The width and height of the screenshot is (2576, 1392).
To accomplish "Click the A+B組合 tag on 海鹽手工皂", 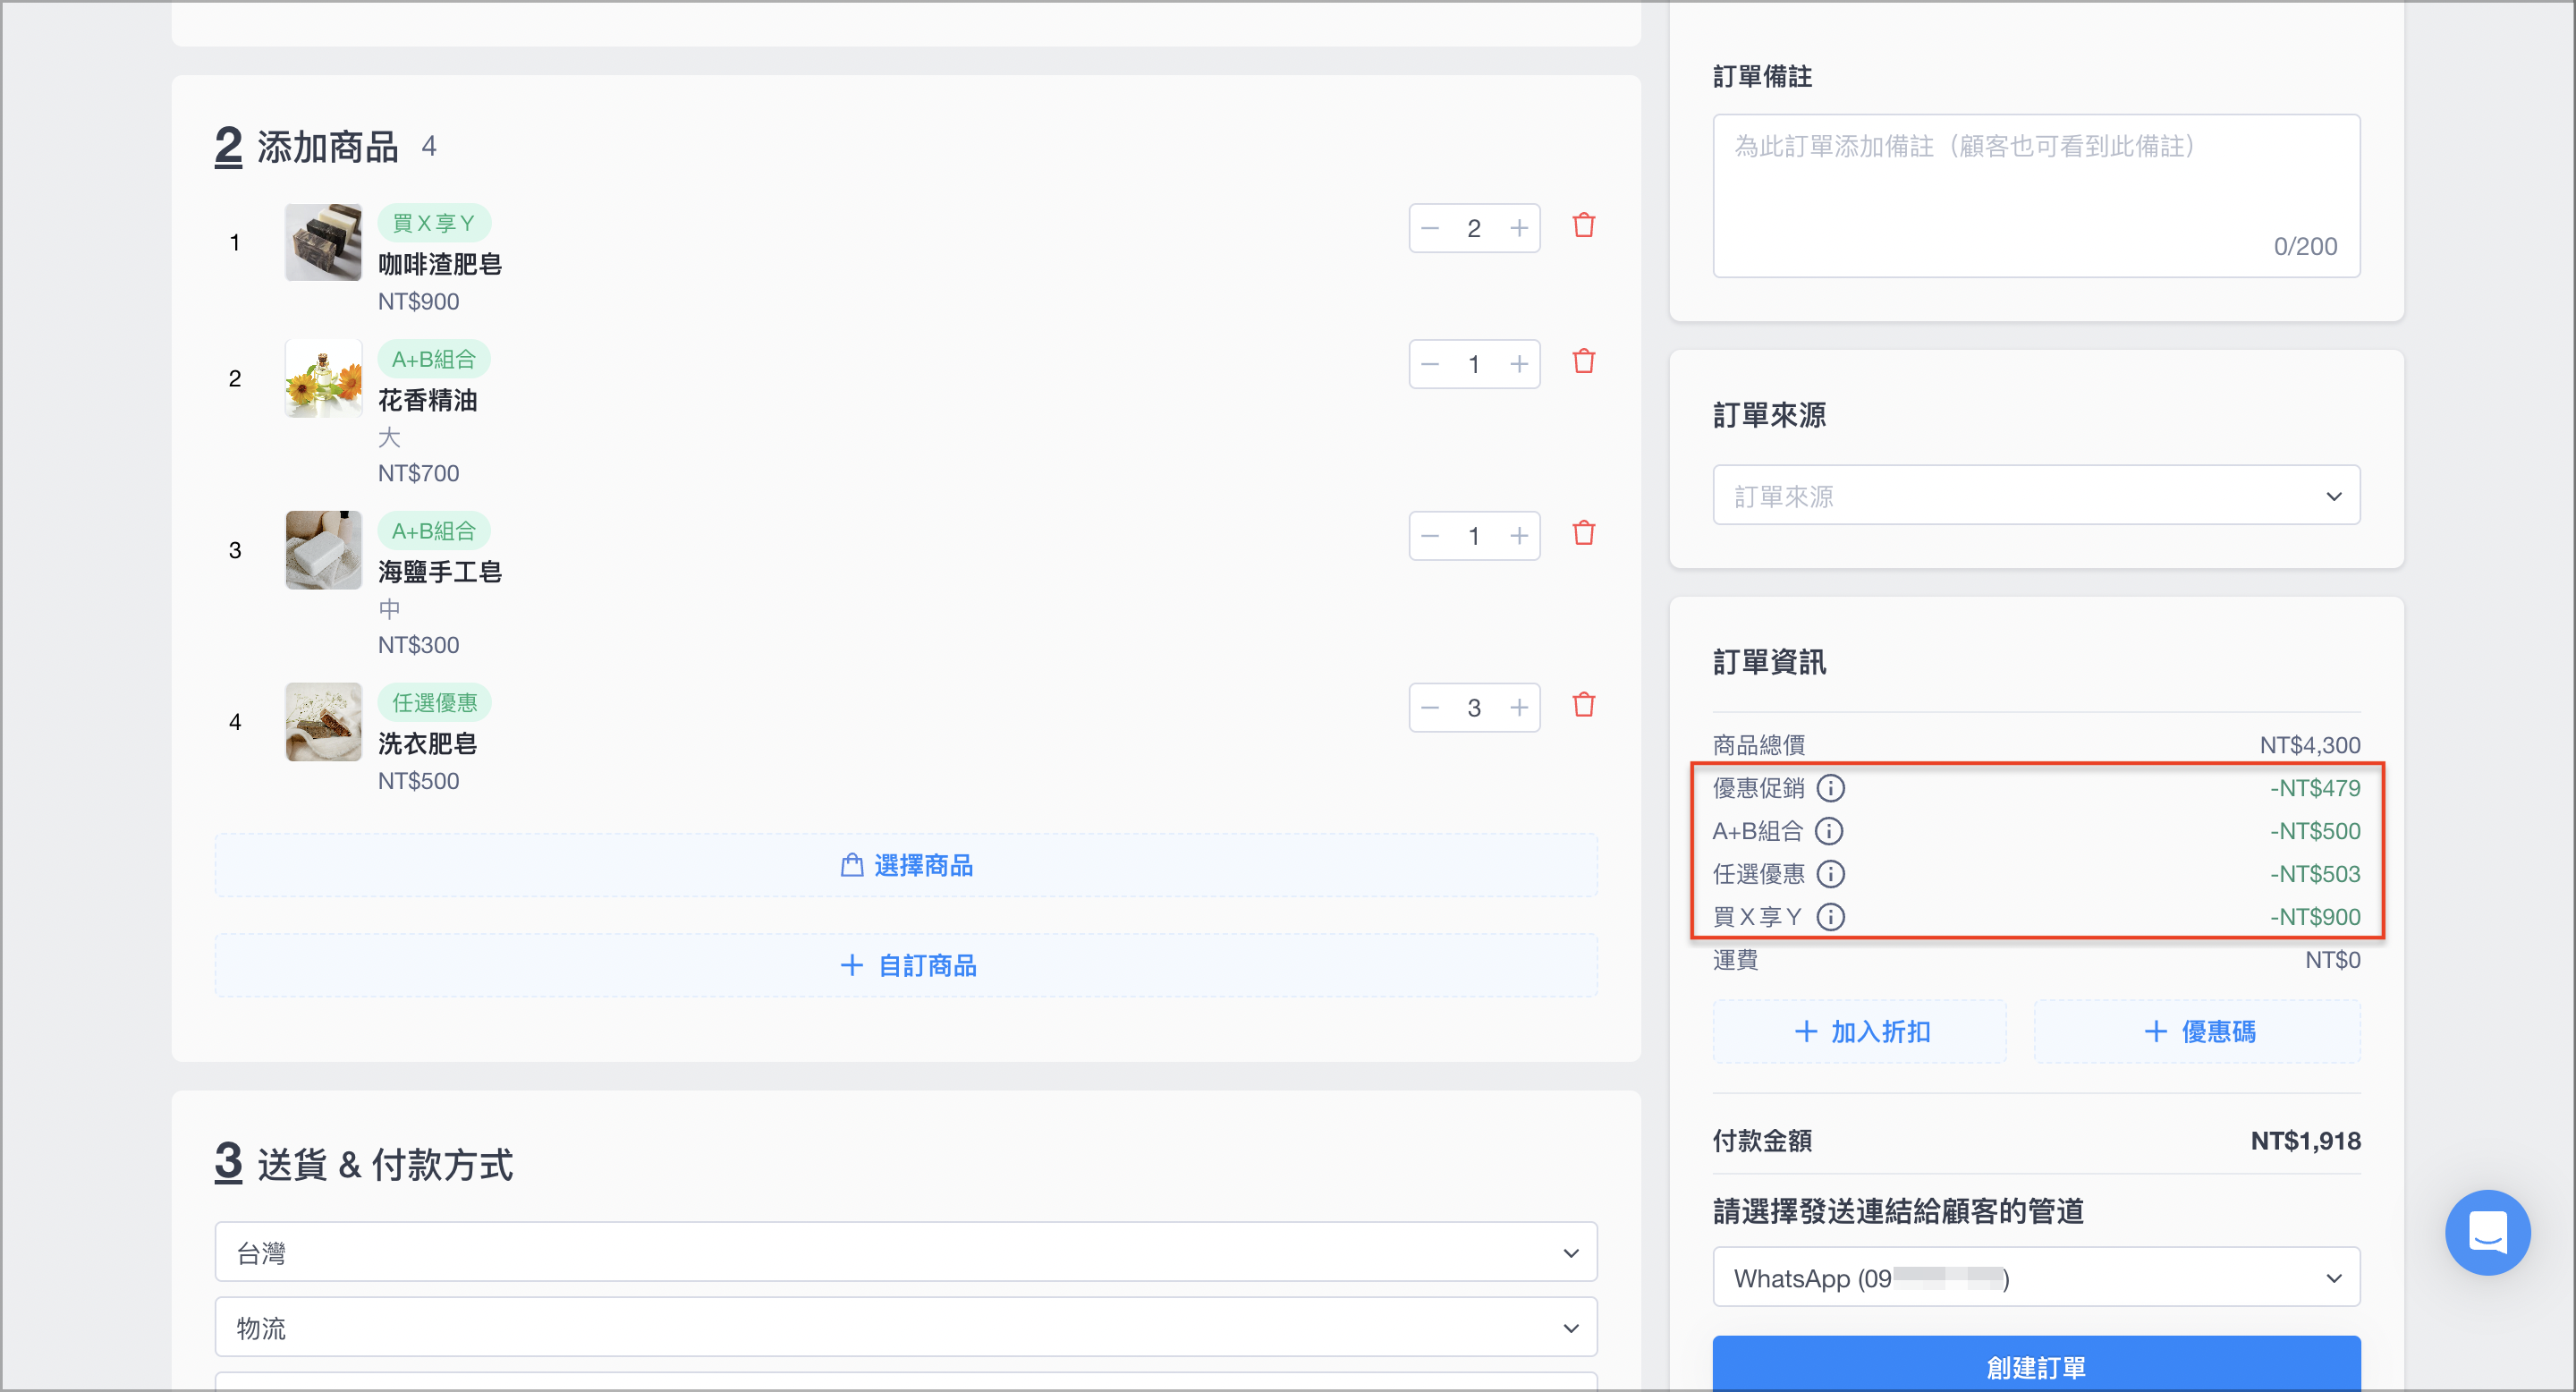I will 434,531.
